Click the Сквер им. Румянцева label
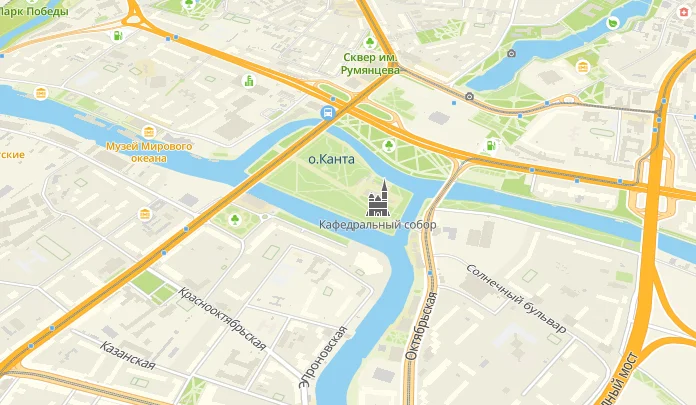Viewport: 696px width, 405px height. point(370,64)
